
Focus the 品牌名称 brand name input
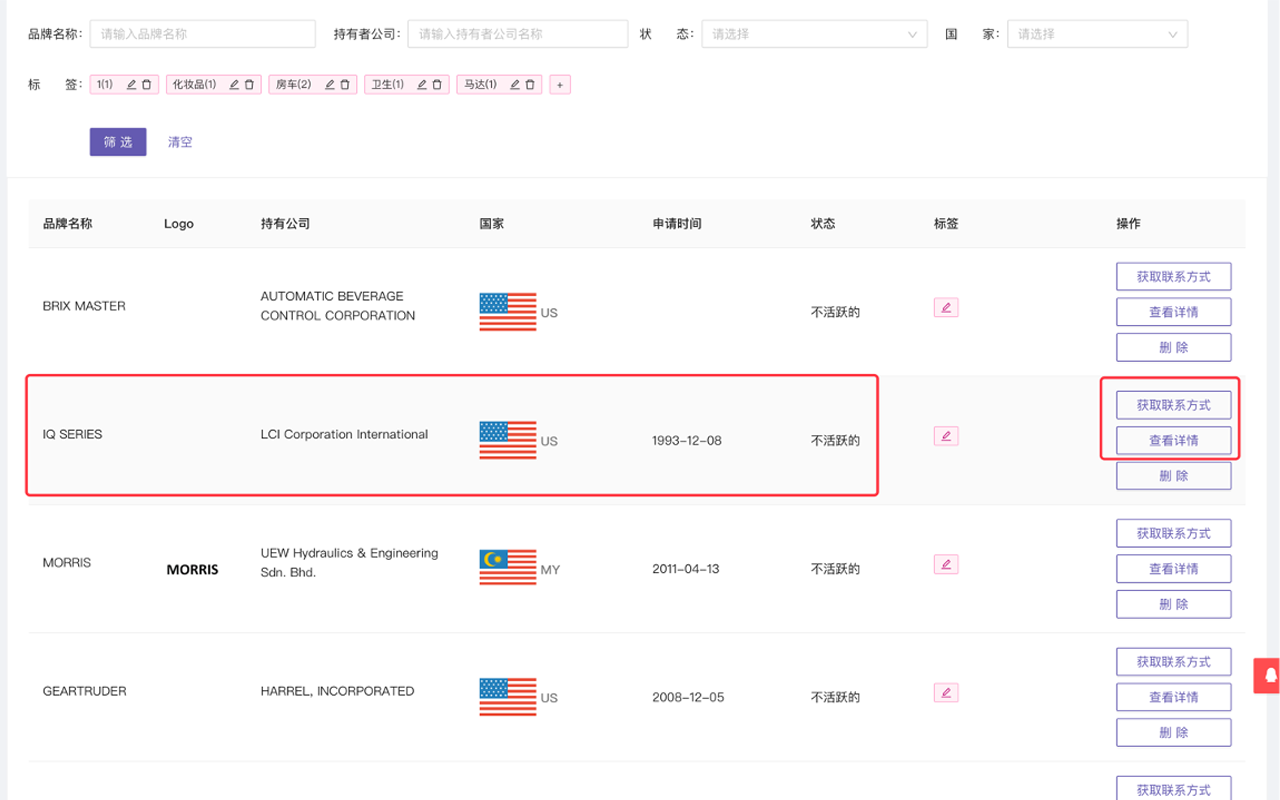(202, 34)
